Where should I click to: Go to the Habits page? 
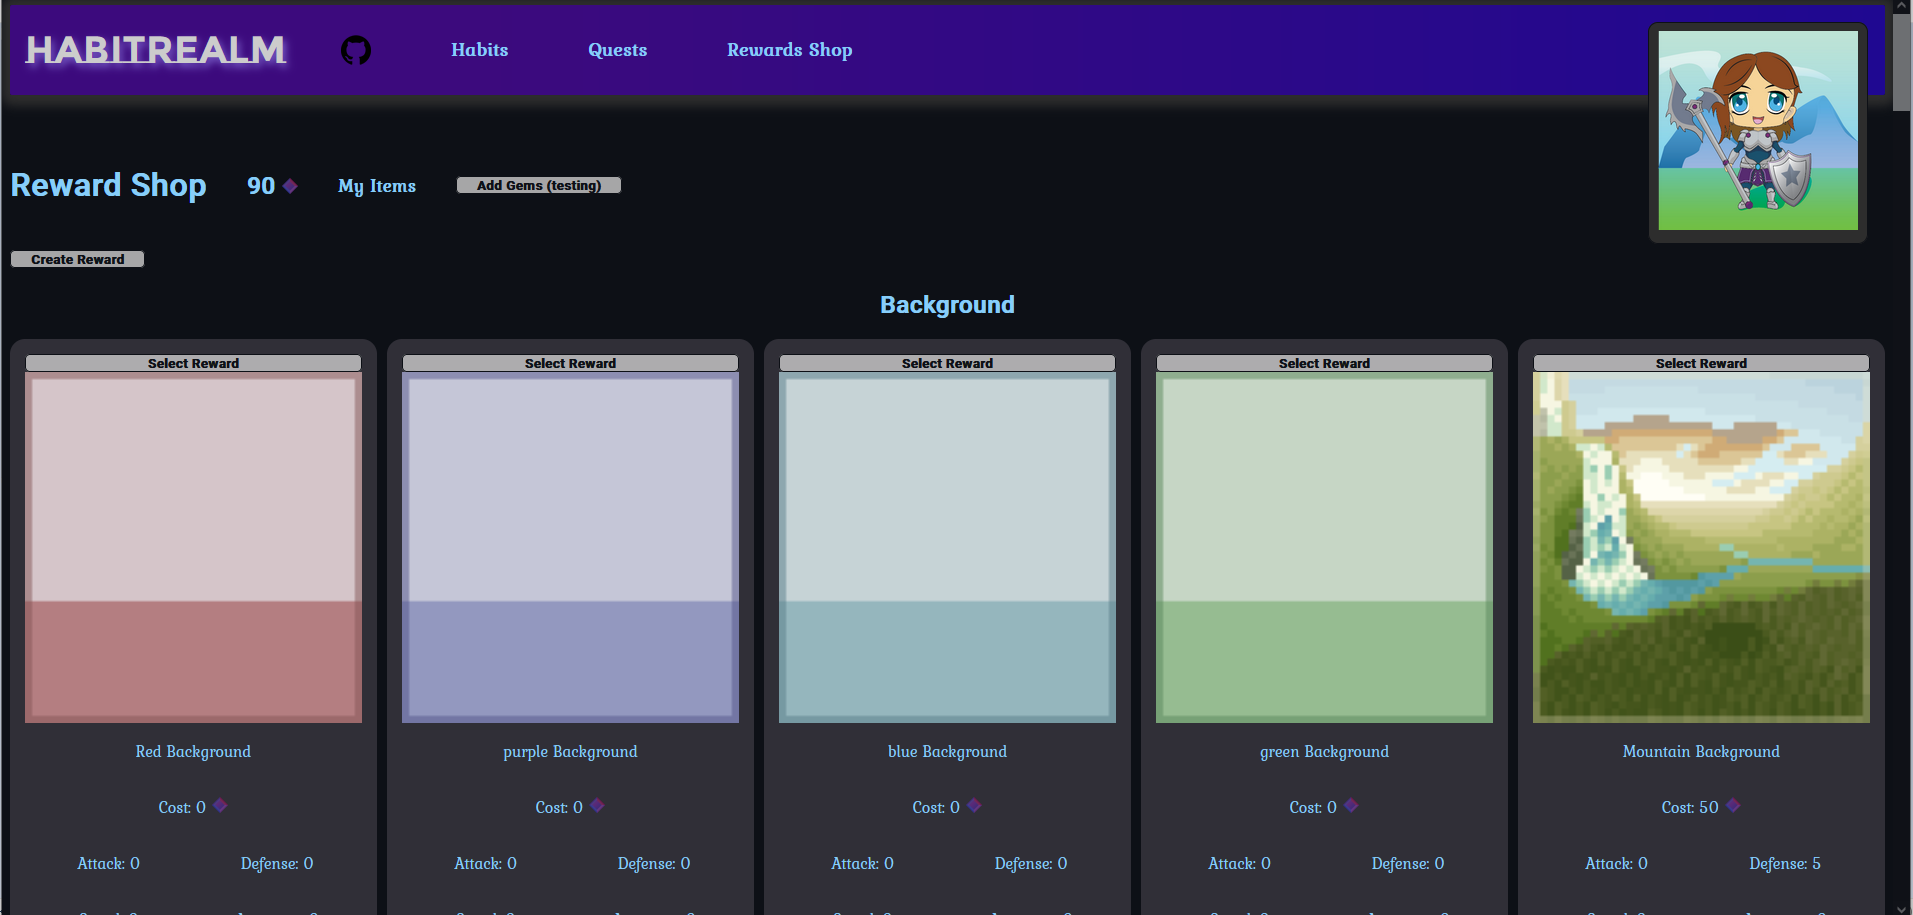pos(479,50)
